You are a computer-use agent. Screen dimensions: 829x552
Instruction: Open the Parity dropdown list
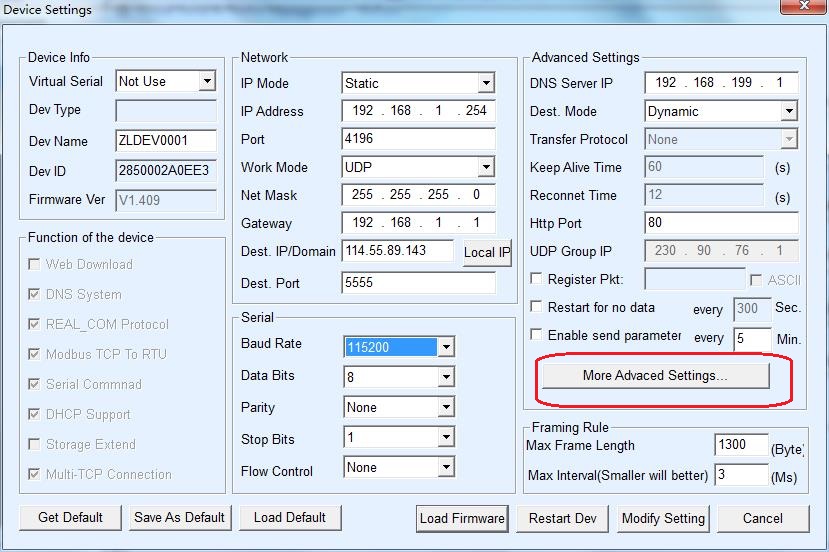click(x=446, y=407)
